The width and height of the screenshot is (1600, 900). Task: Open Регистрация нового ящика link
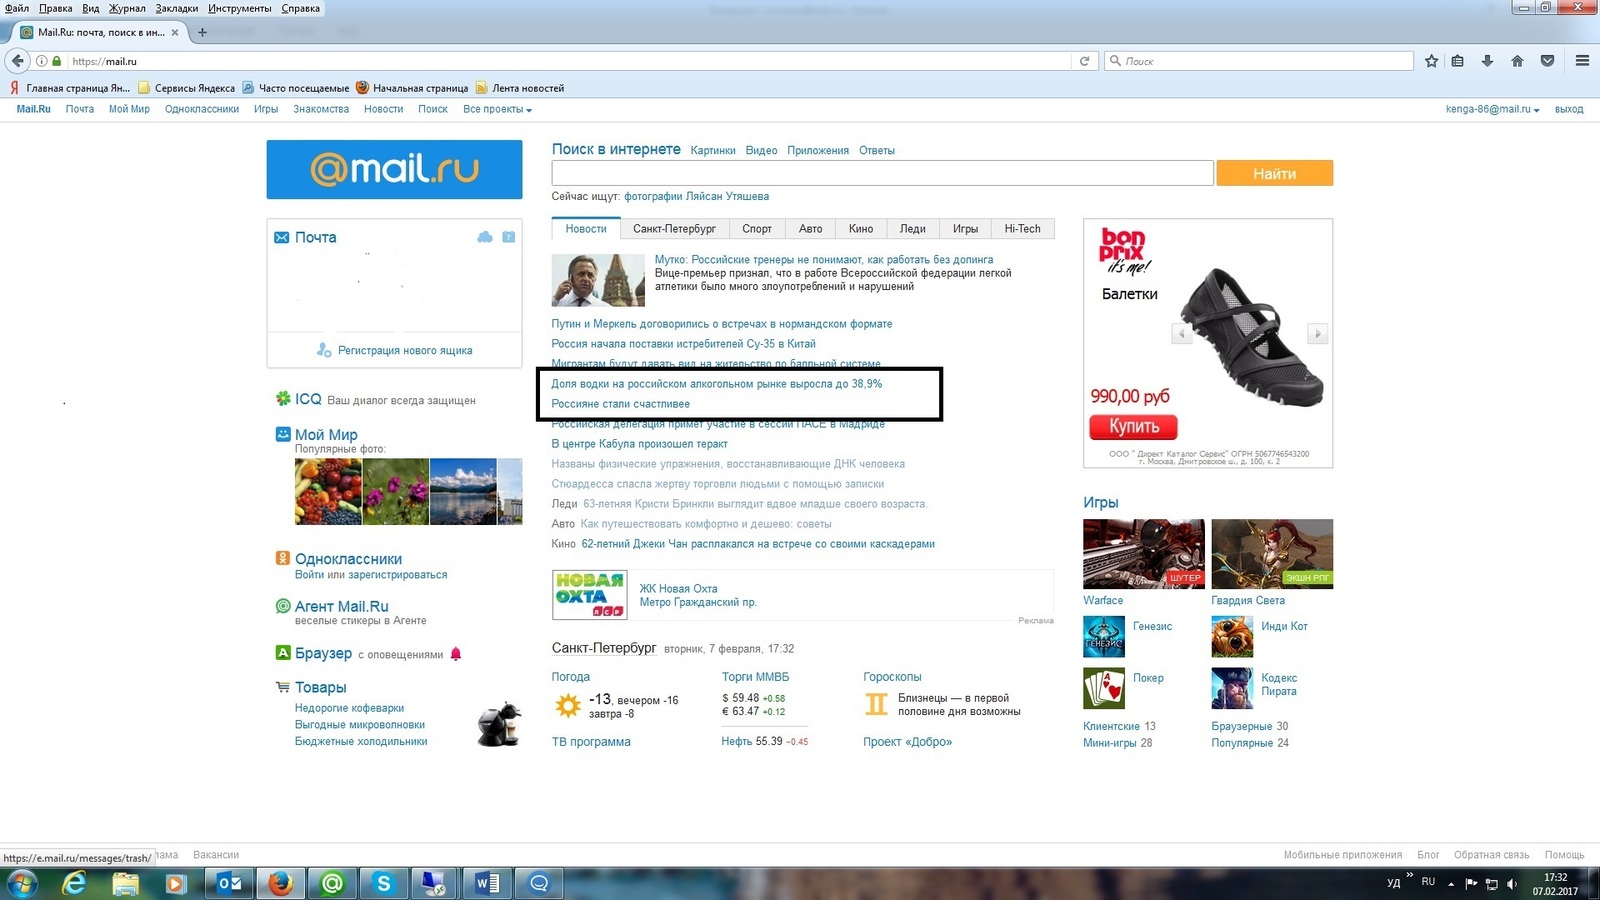404,351
